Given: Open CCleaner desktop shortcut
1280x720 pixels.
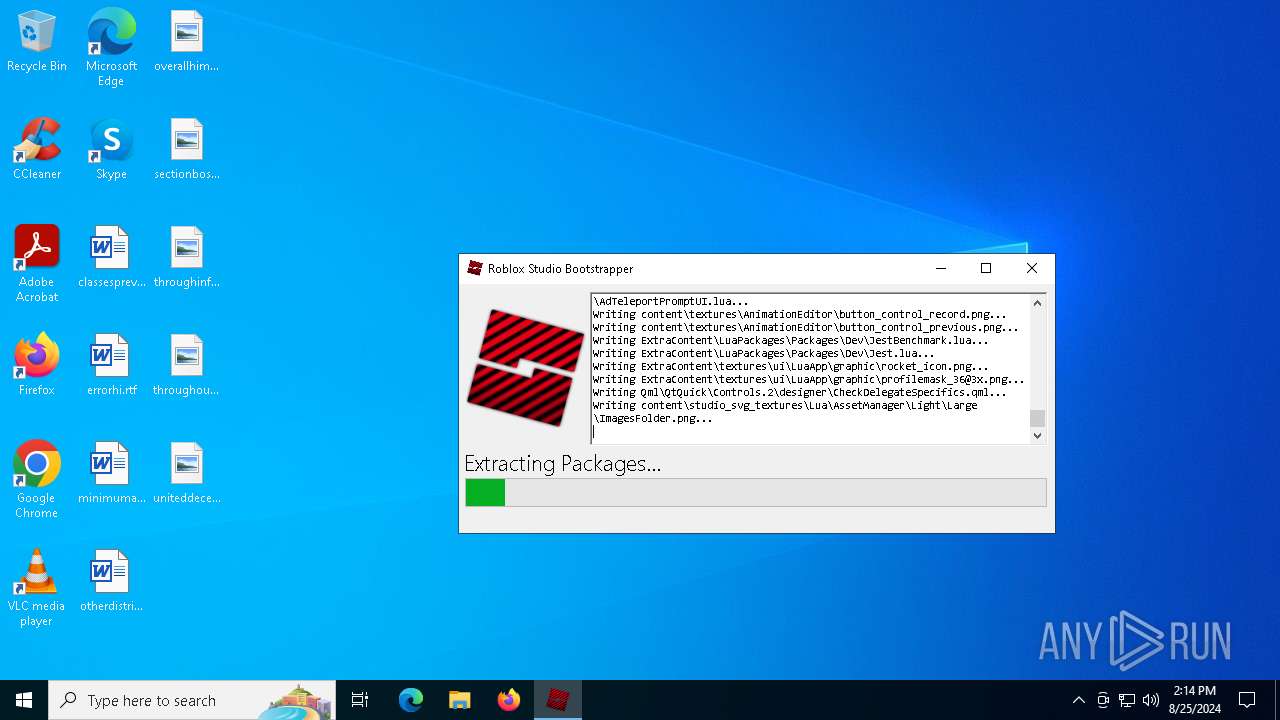Looking at the screenshot, I should [x=37, y=149].
